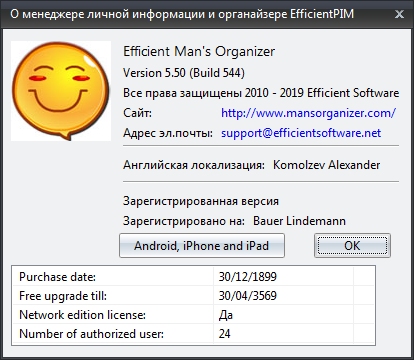Select the Network edition license label

pos(82,315)
